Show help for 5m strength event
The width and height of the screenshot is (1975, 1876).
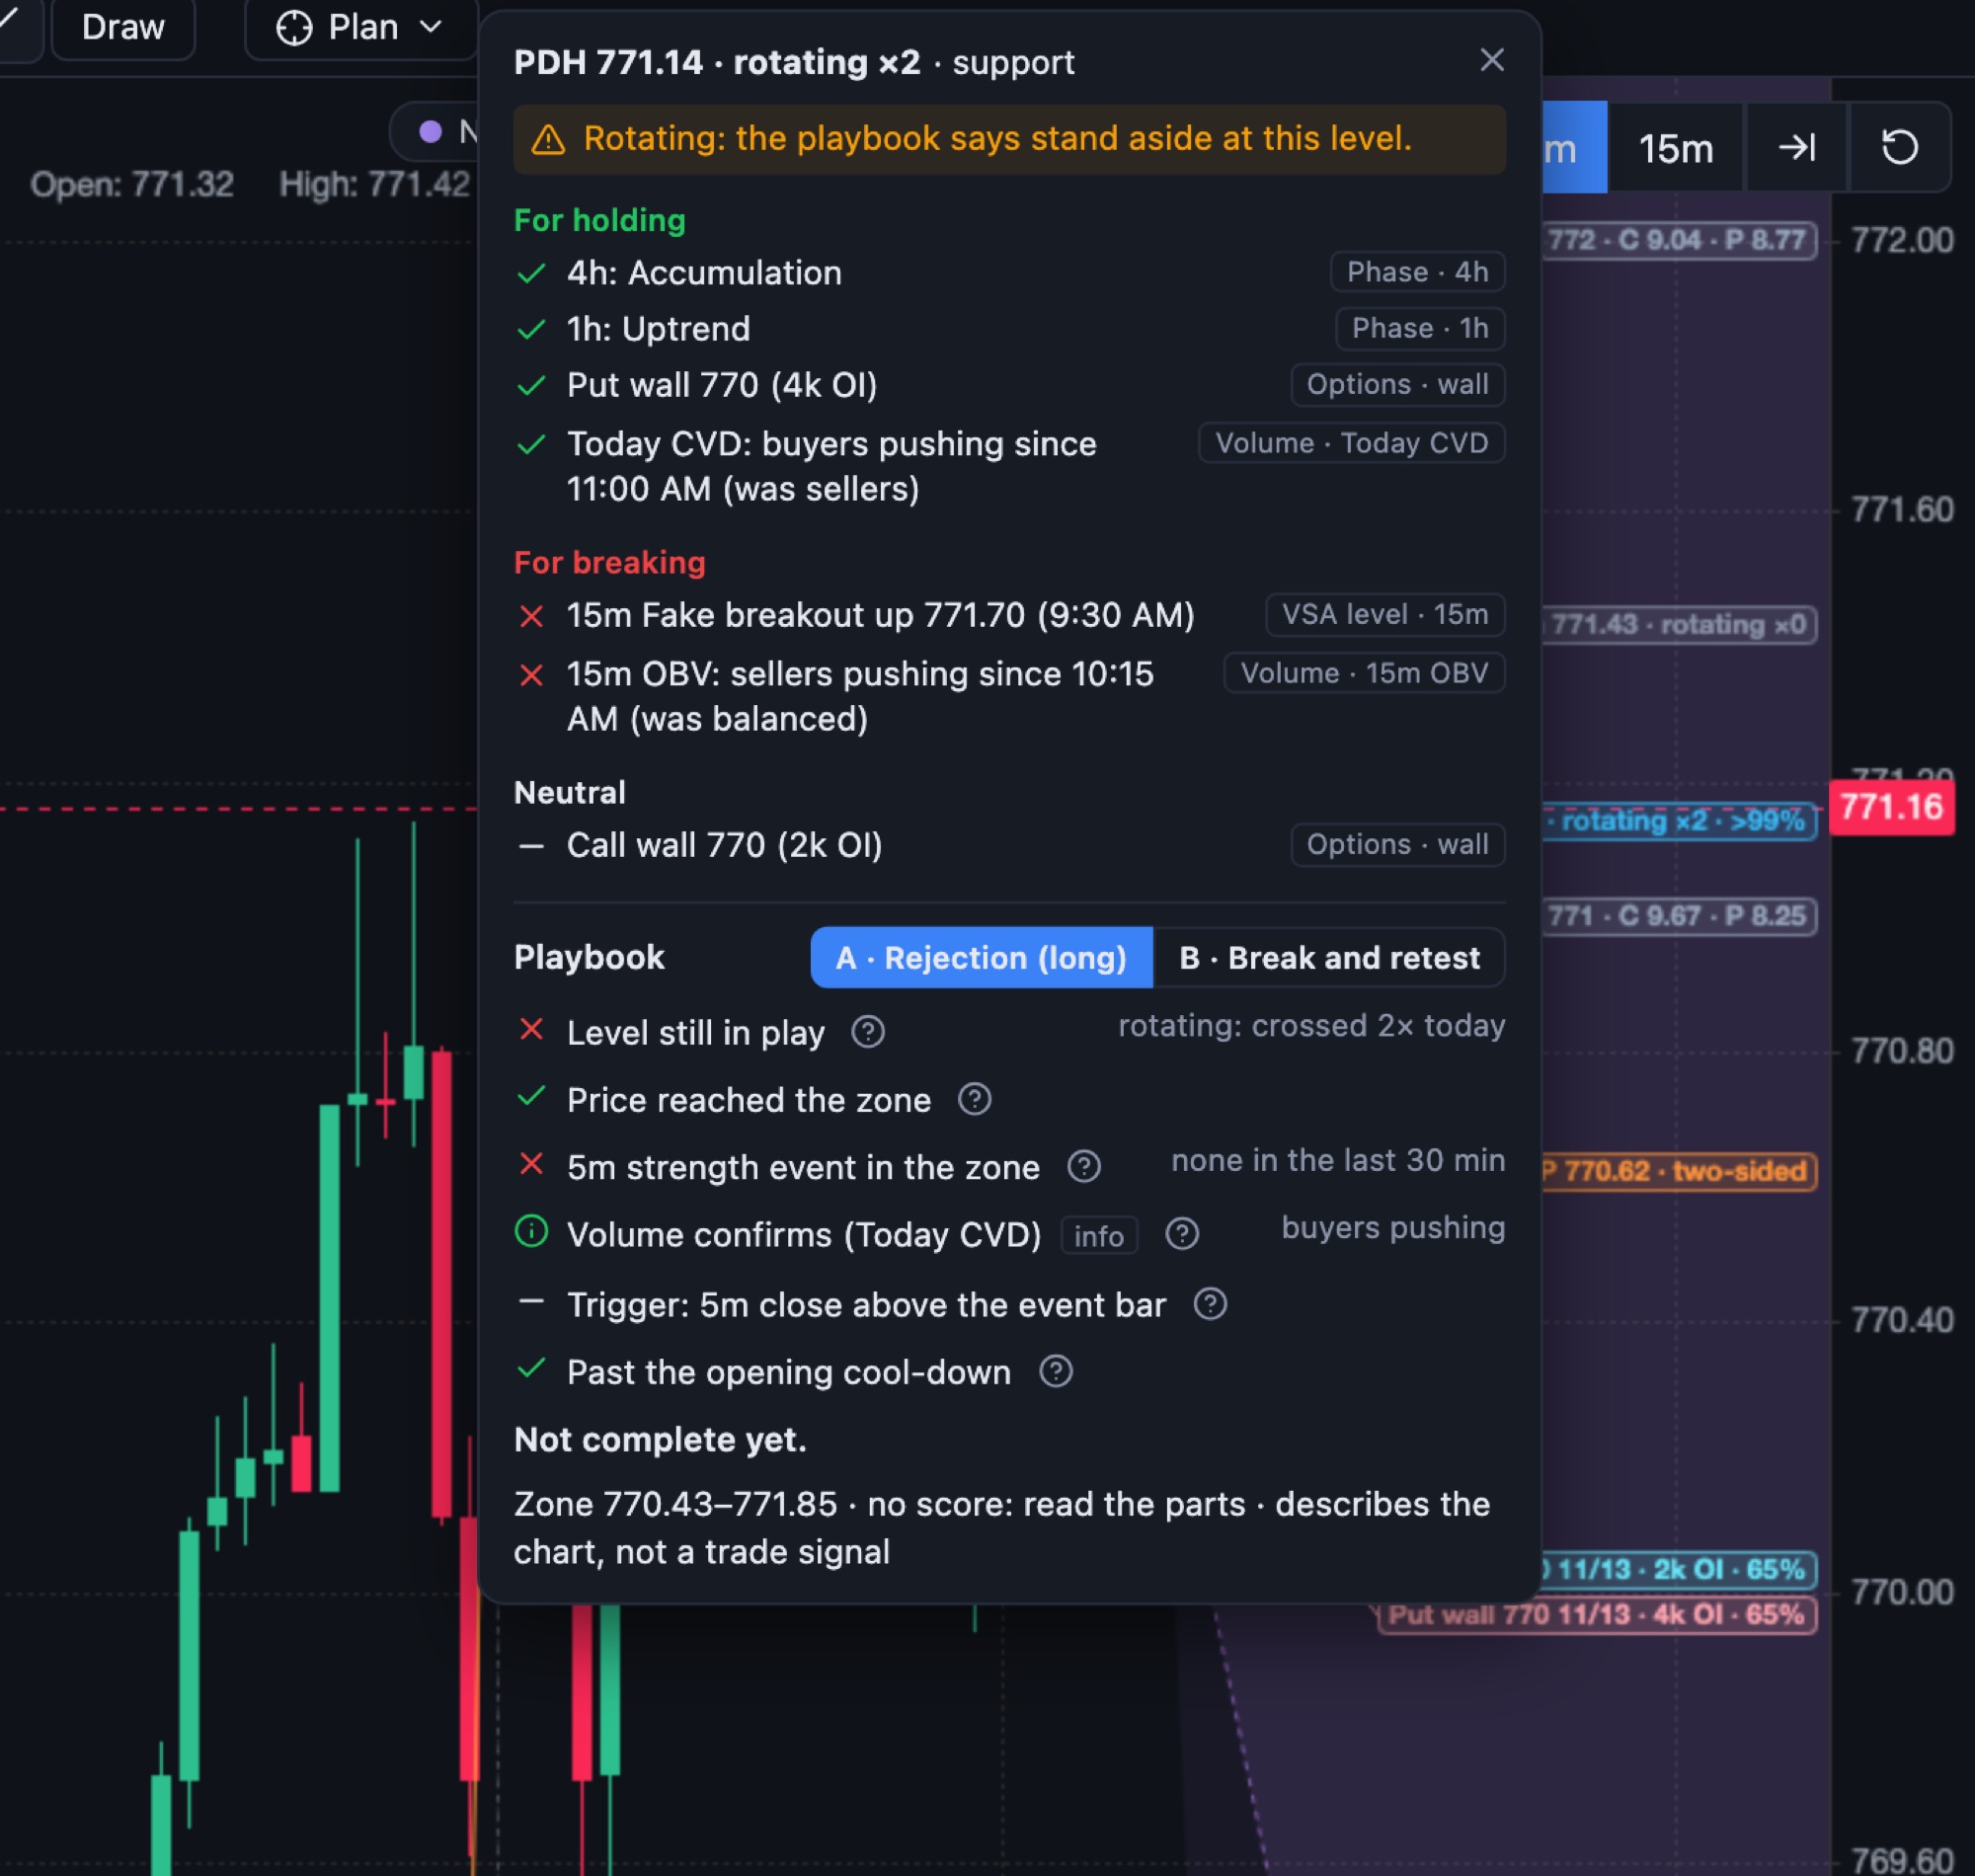click(x=1083, y=1167)
